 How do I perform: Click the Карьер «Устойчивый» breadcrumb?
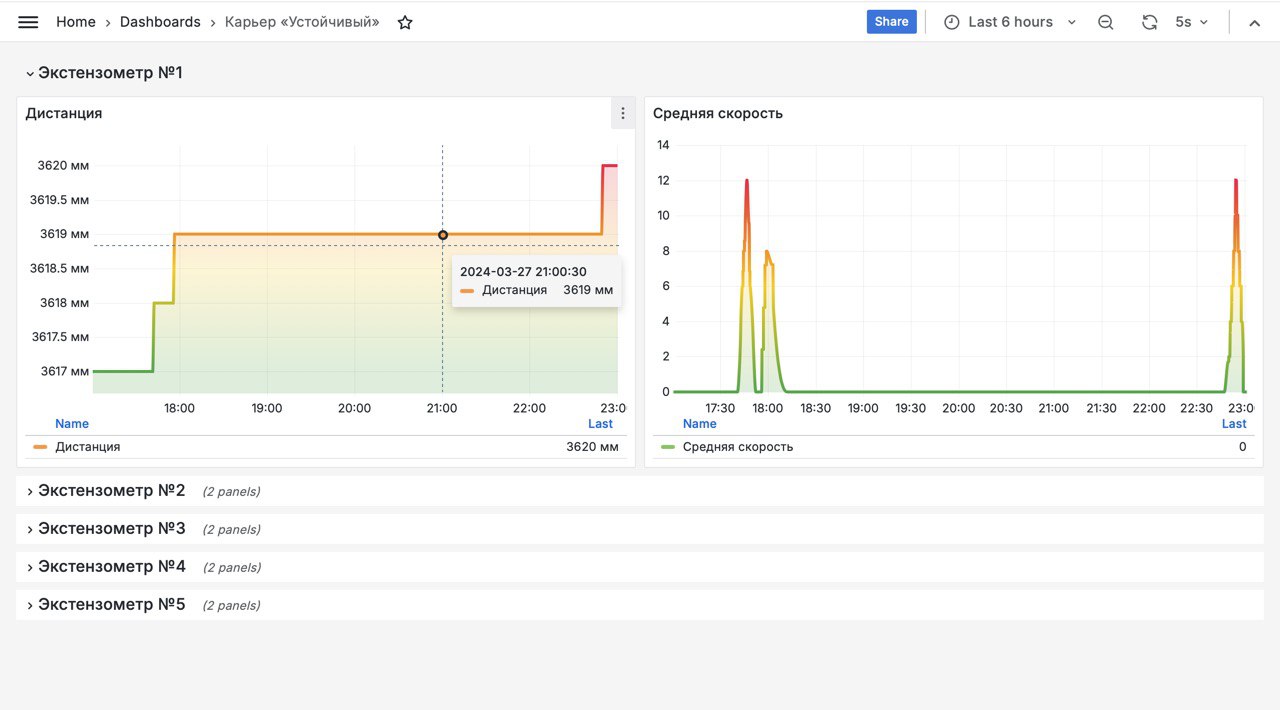pyautogui.click(x=302, y=22)
